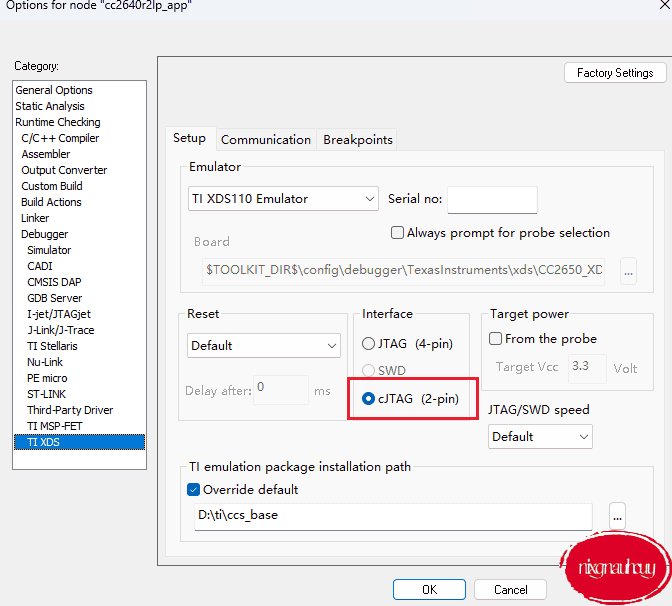Choose C/C++ Compiler category

[x=60, y=138]
